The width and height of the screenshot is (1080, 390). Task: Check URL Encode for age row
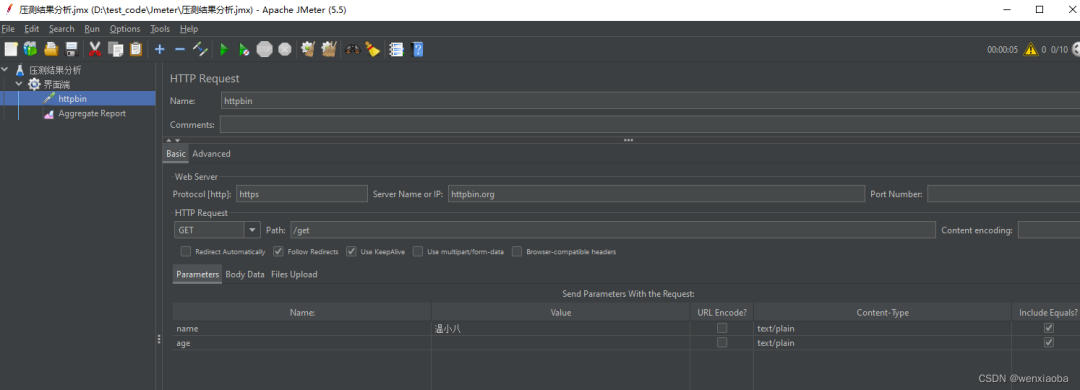click(x=722, y=342)
